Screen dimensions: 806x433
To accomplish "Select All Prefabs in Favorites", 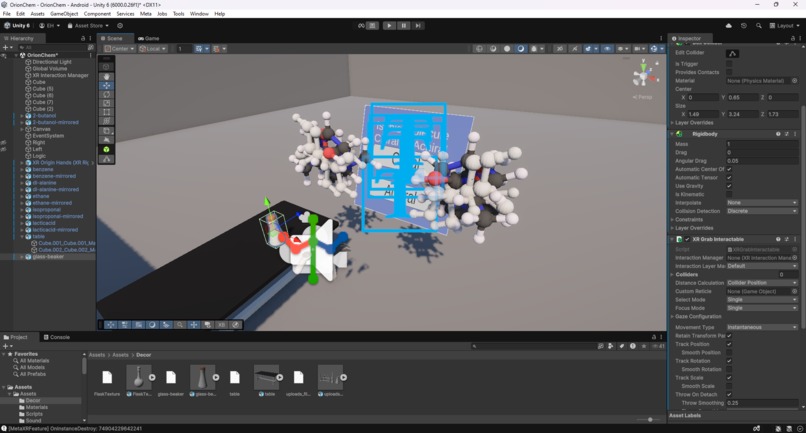I will (32, 374).
